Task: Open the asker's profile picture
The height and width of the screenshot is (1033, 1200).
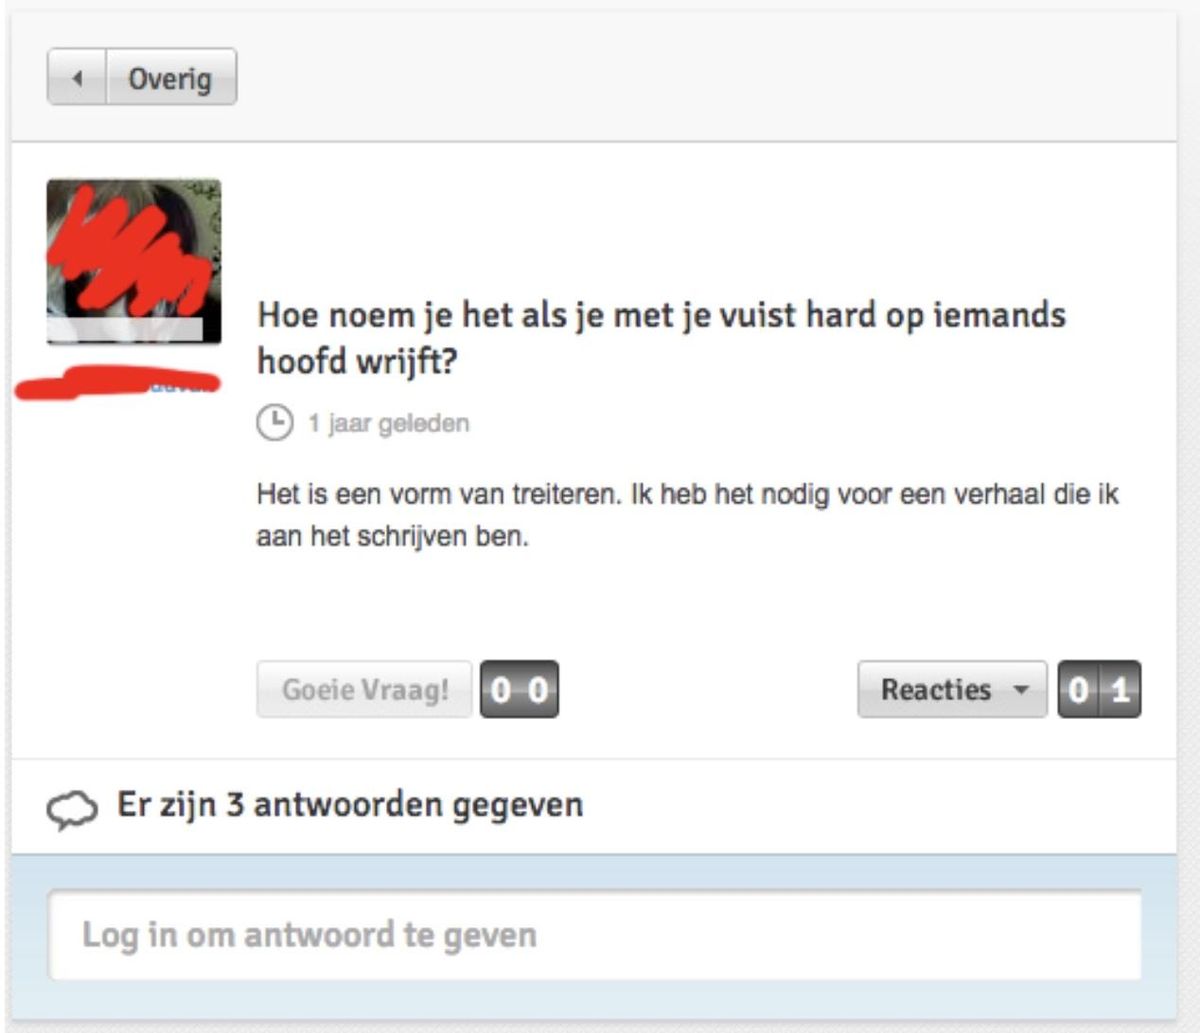Action: click(x=134, y=262)
